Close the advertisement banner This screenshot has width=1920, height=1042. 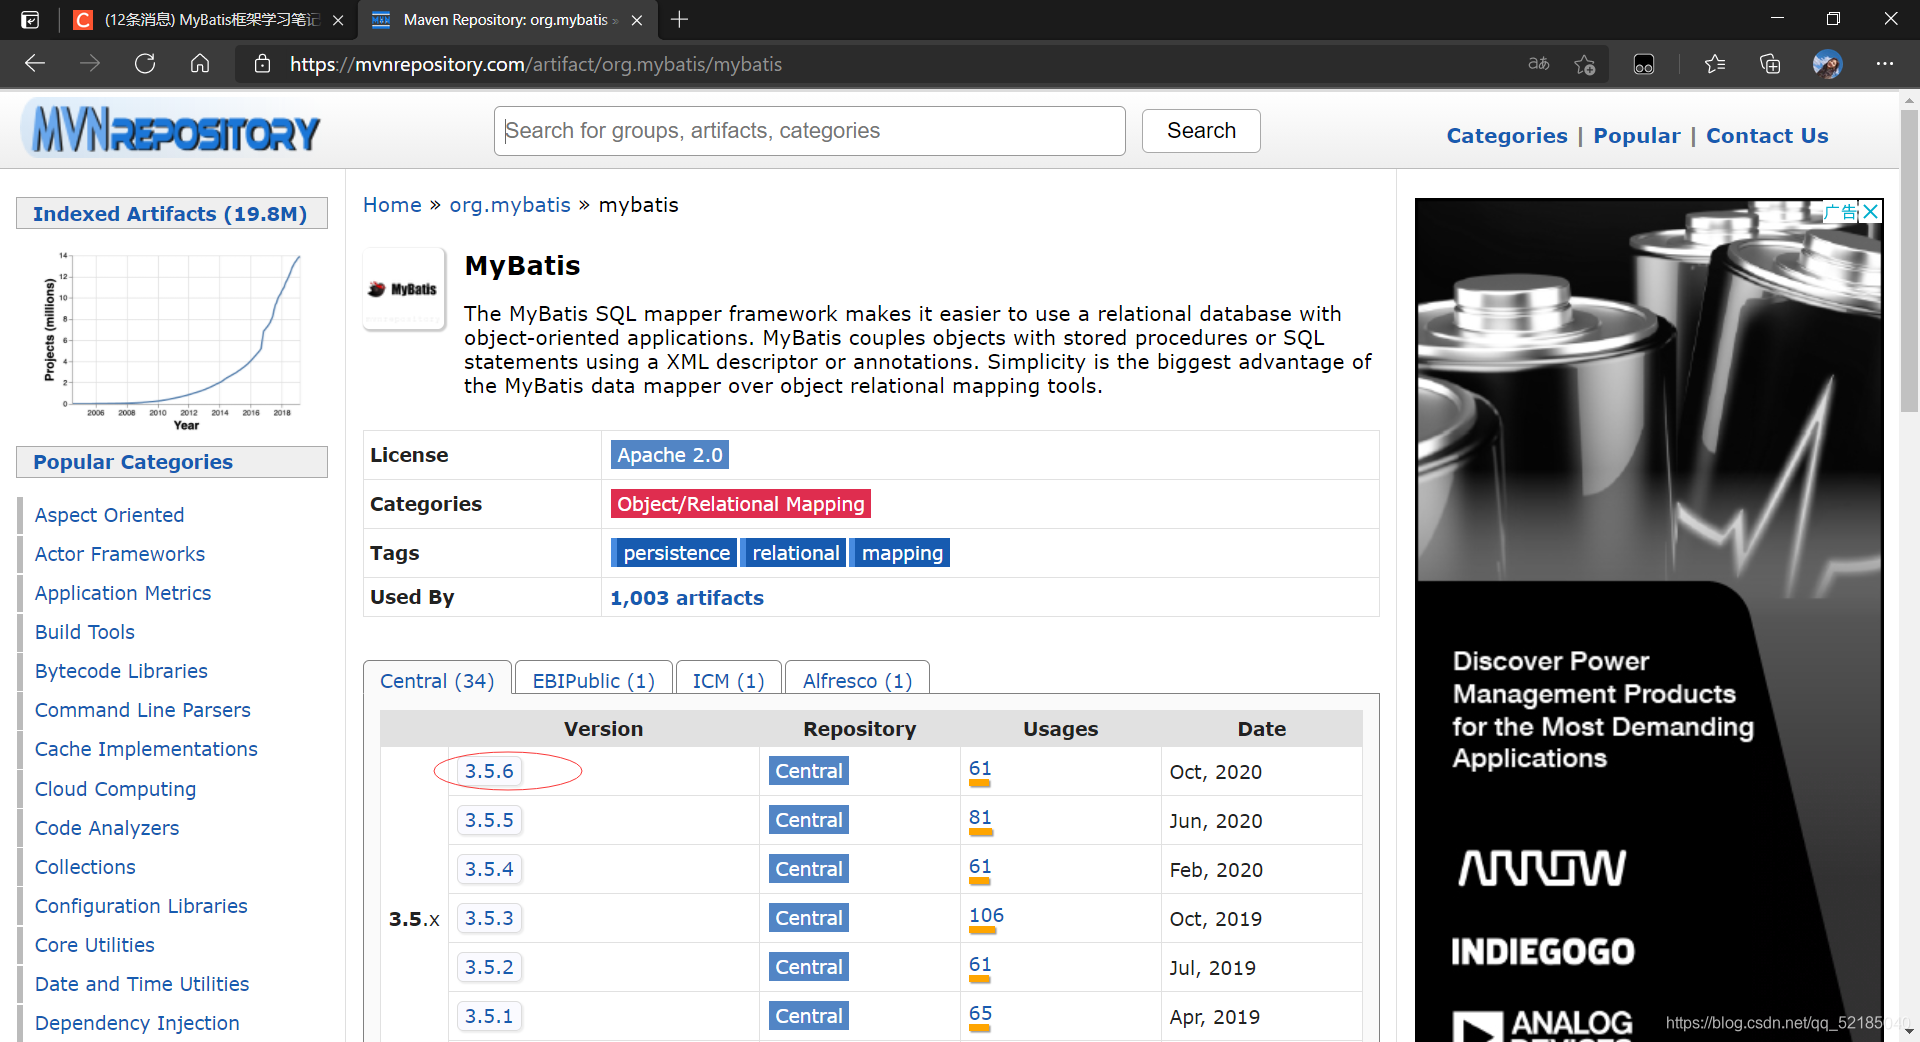[1871, 211]
